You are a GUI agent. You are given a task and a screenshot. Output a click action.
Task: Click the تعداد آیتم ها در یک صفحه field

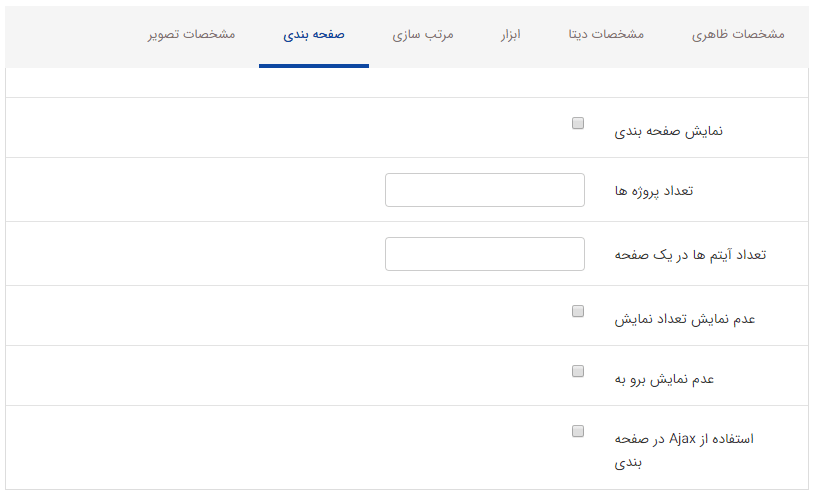point(484,254)
